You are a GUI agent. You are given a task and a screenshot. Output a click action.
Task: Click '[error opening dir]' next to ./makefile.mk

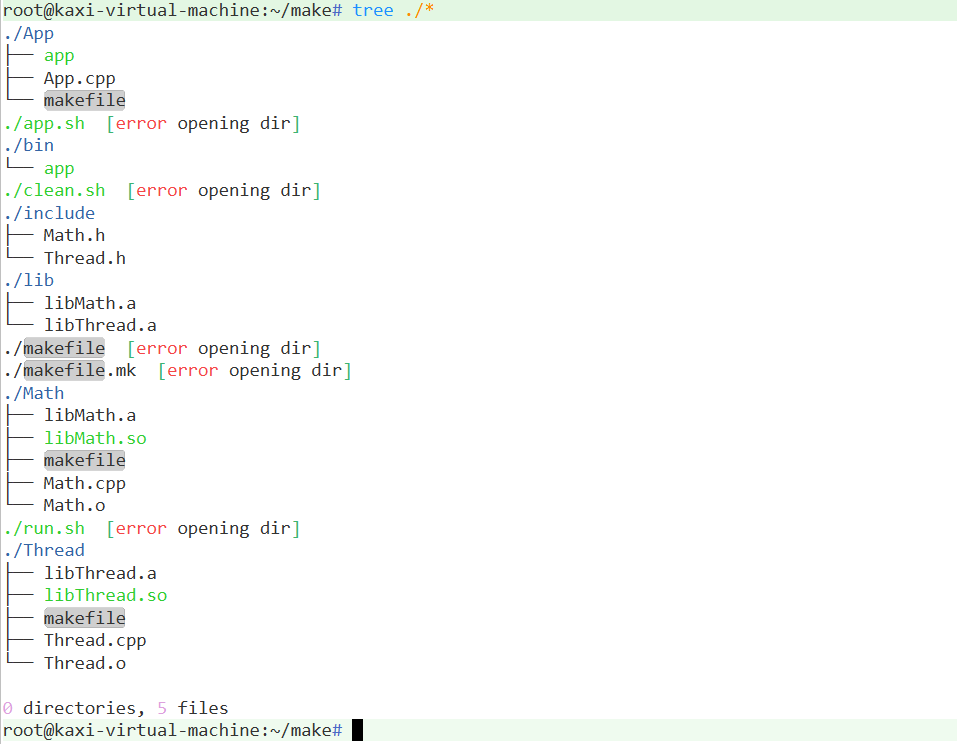click(x=255, y=370)
